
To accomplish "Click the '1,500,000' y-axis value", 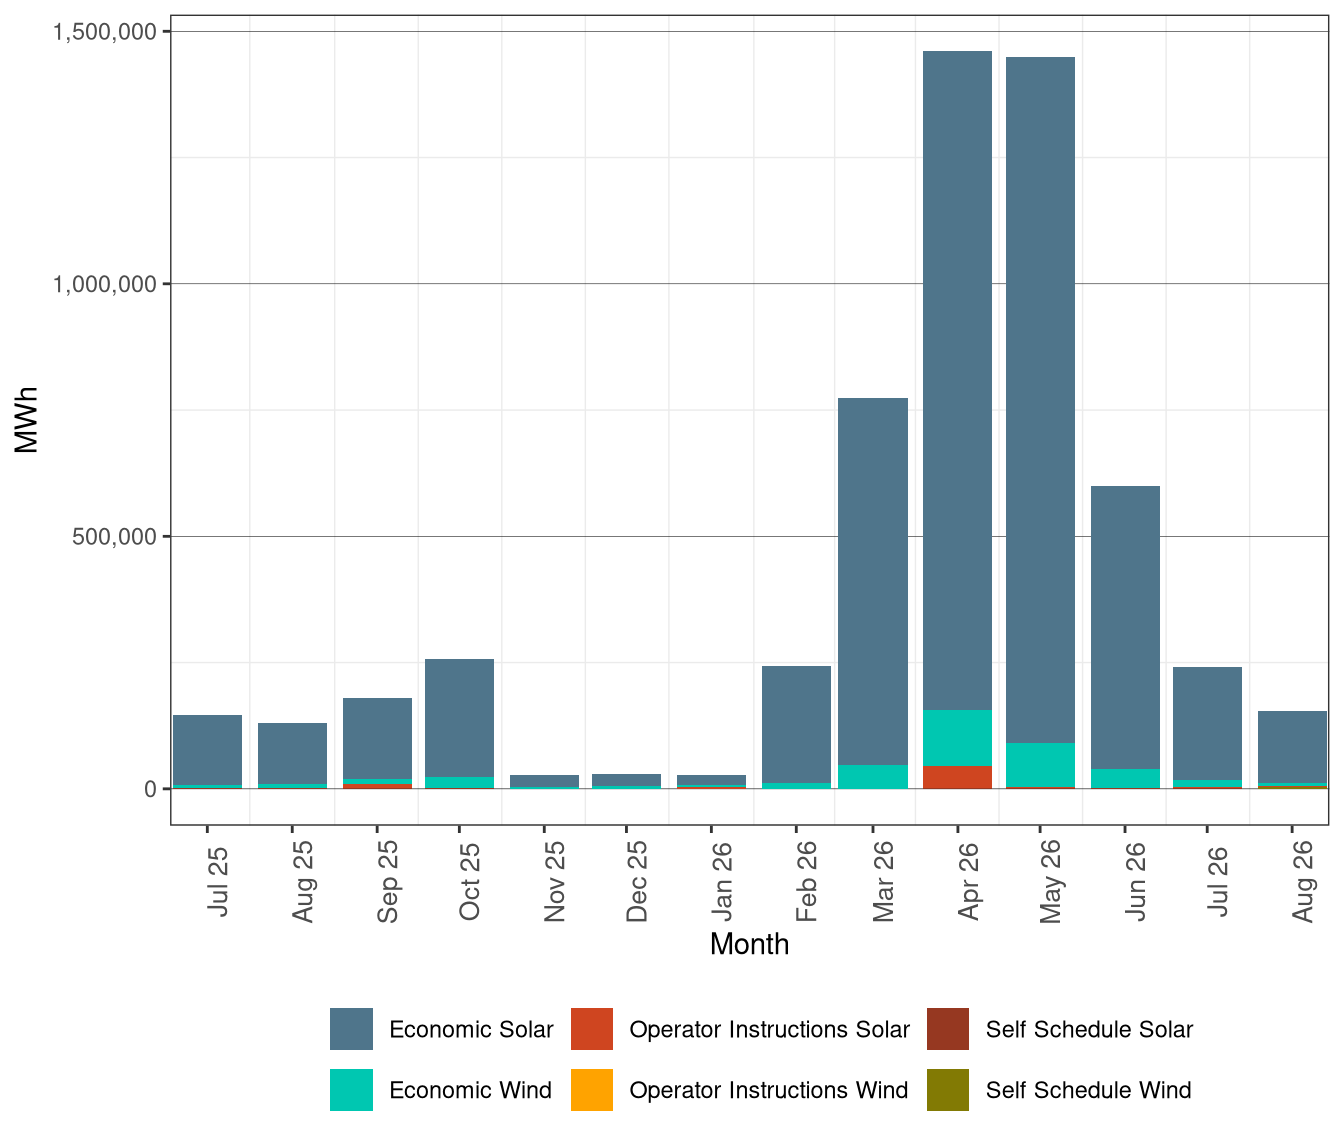I will tap(104, 32).
